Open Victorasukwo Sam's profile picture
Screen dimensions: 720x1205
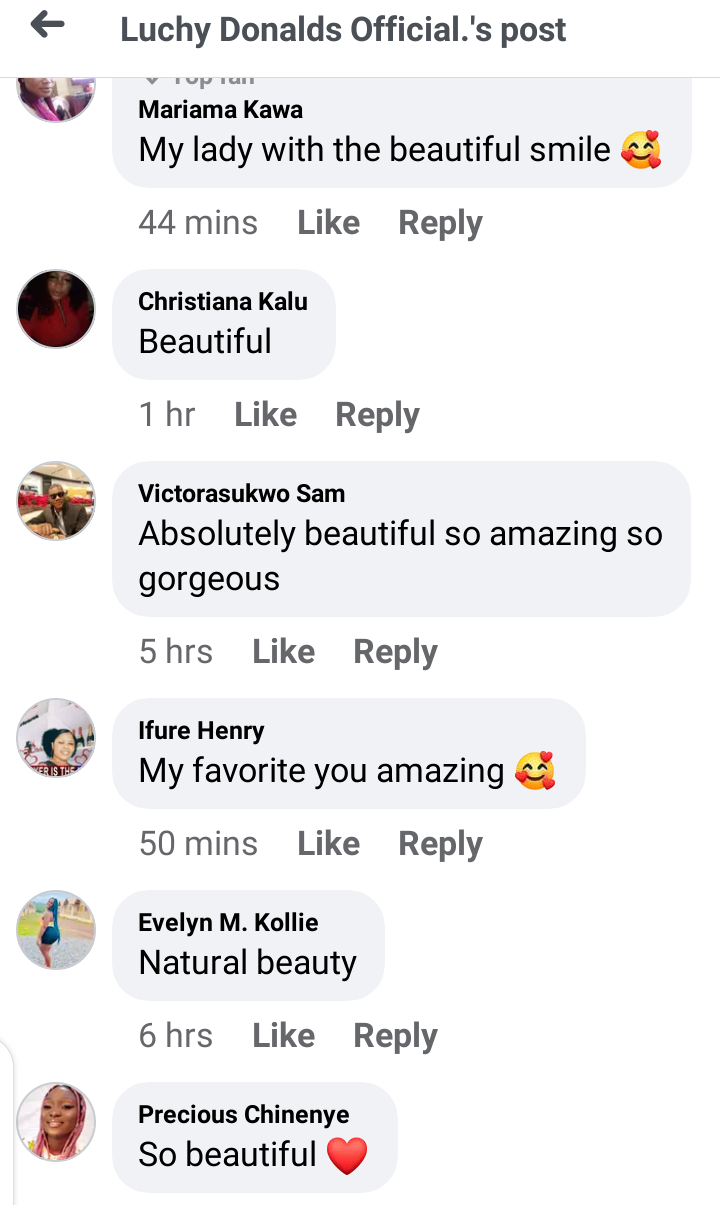56,501
